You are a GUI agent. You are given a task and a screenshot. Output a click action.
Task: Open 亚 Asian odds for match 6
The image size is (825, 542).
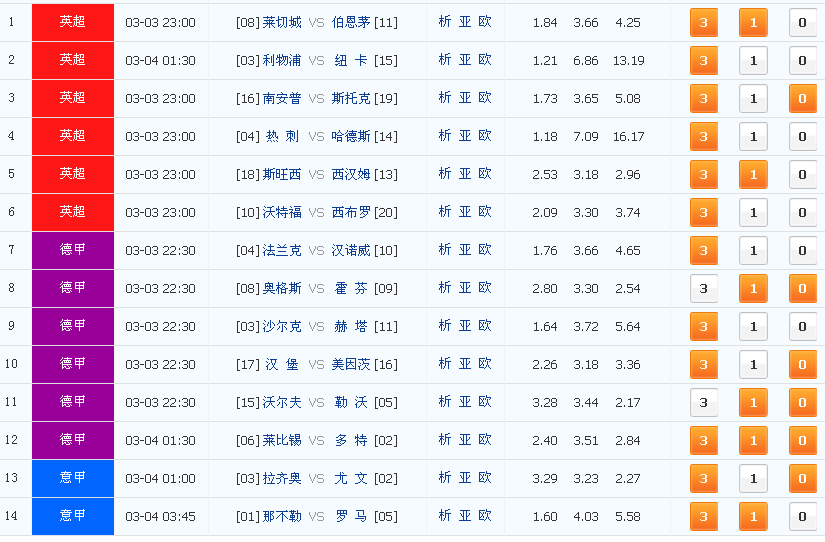click(x=465, y=212)
